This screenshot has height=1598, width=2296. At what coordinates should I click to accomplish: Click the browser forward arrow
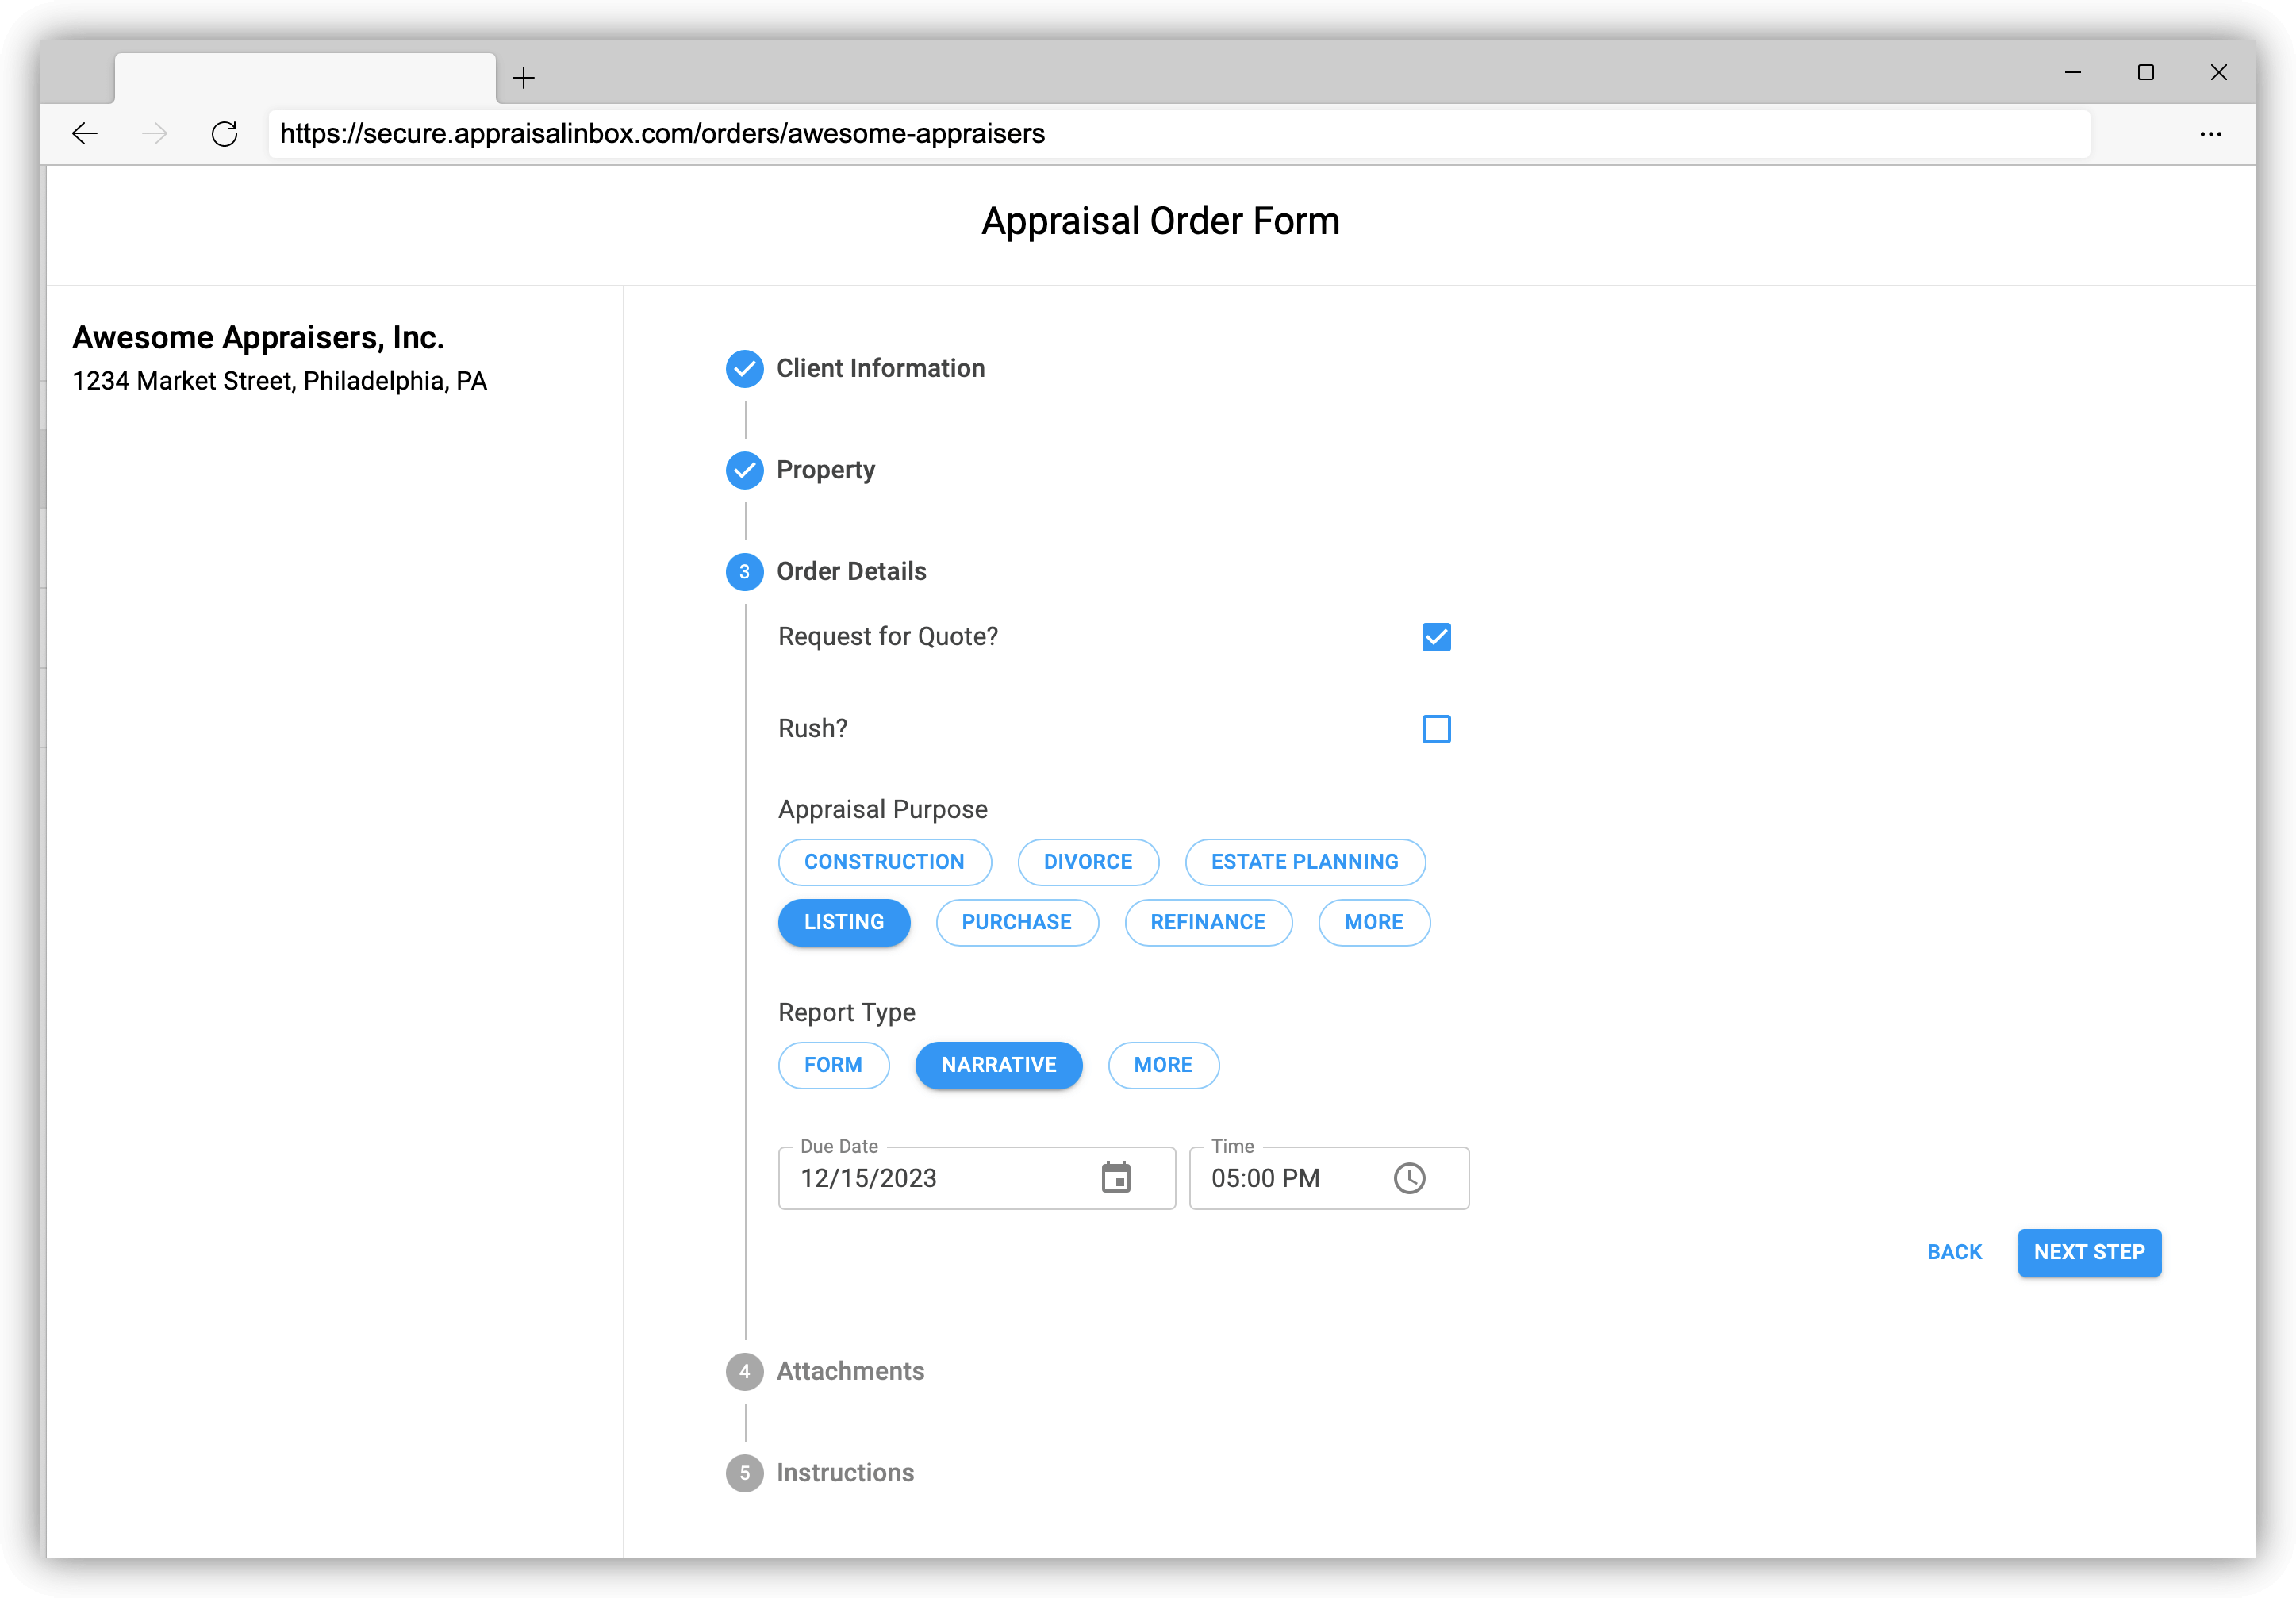pyautogui.click(x=155, y=133)
